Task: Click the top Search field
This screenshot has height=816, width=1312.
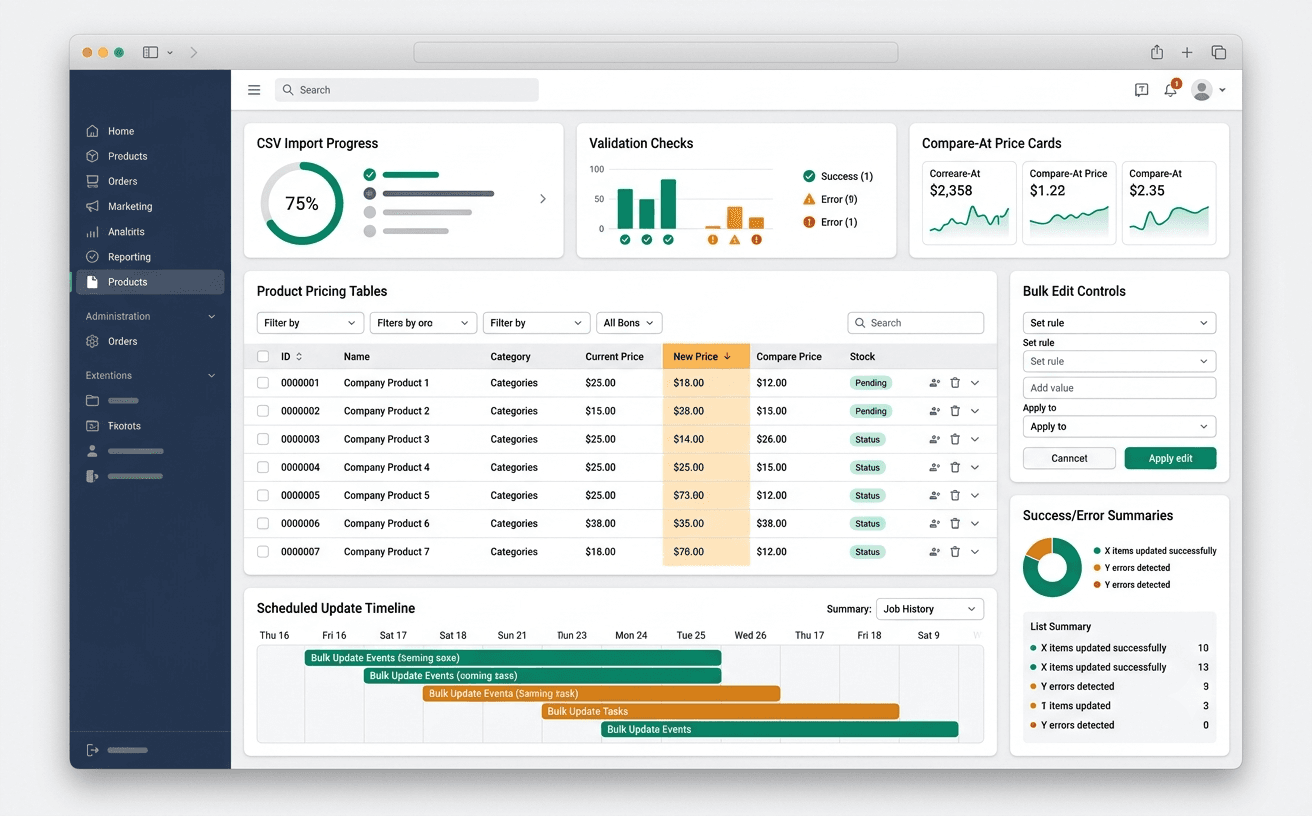Action: click(x=407, y=90)
